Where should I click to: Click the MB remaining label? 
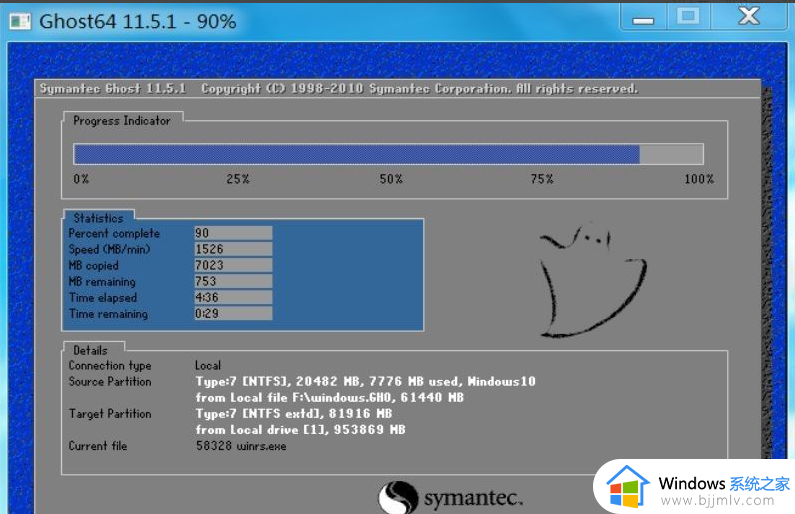pyautogui.click(x=102, y=282)
